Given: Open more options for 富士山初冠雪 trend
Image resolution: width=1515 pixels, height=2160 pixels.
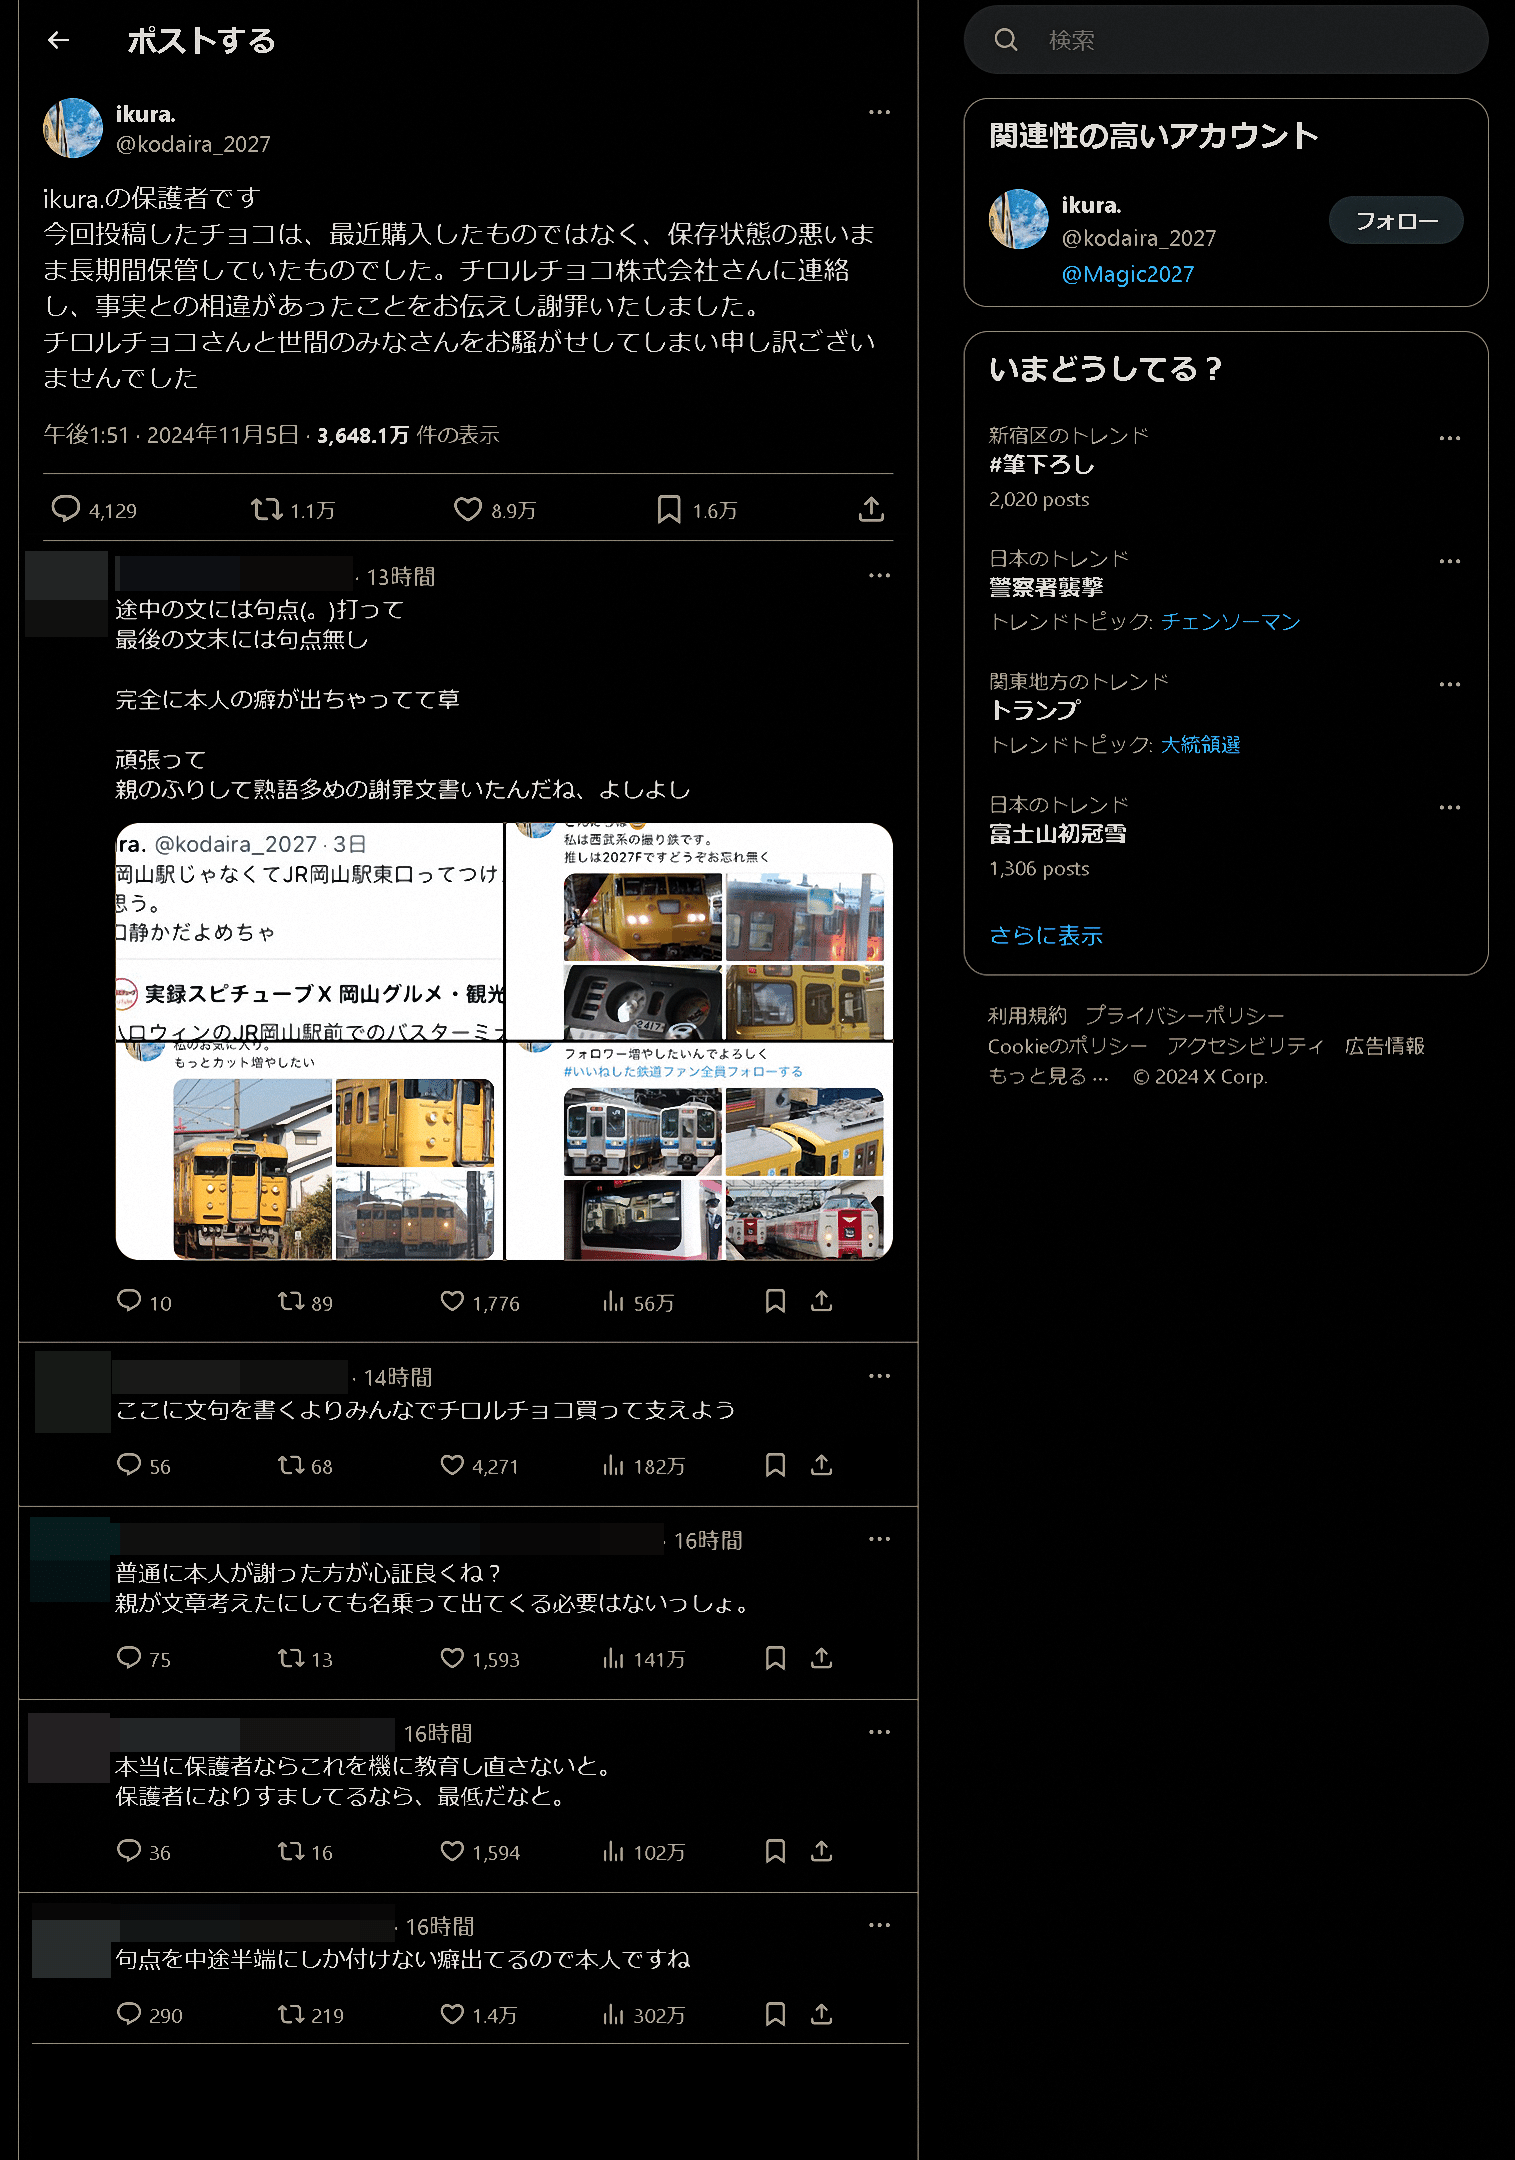Looking at the screenshot, I should coord(1450,807).
